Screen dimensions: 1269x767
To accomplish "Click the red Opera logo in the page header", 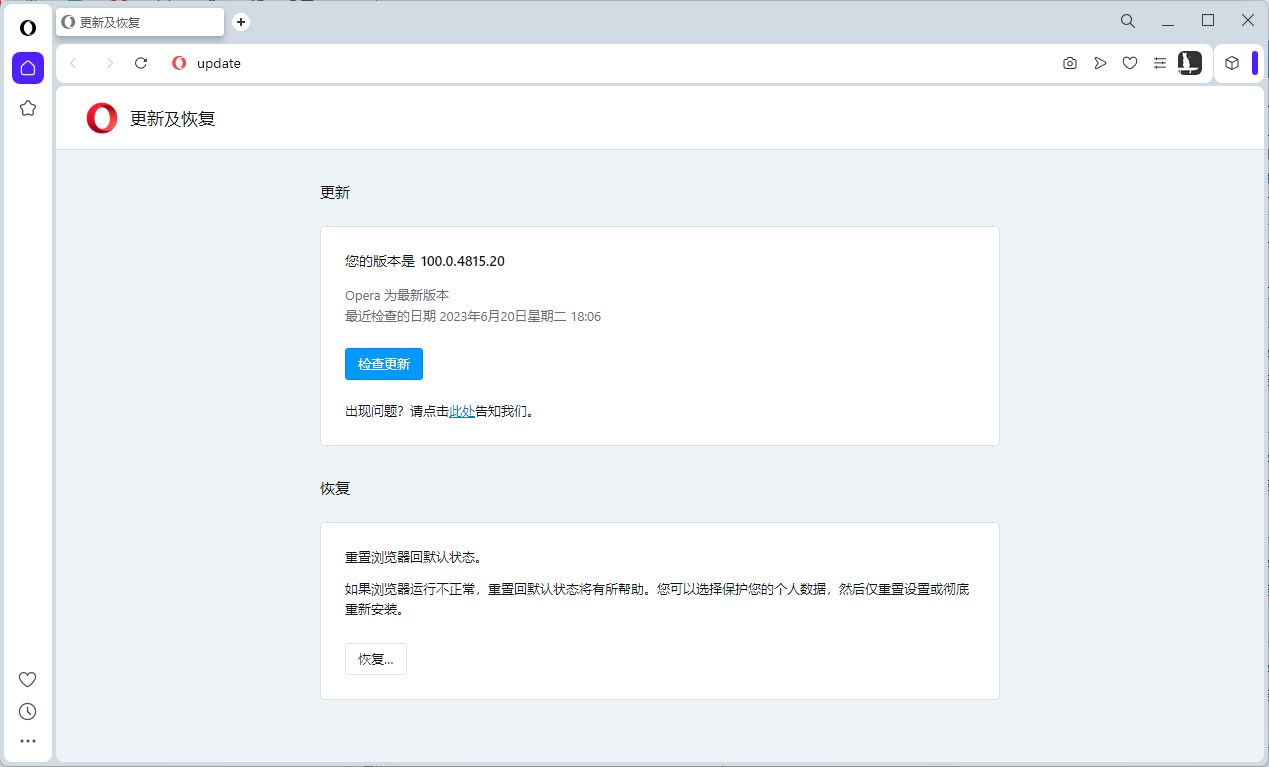I will (102, 118).
